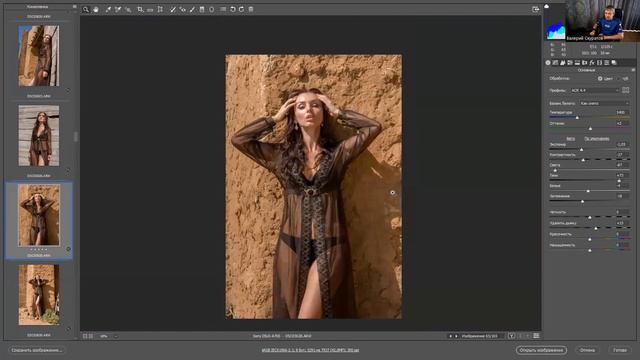The image size is (640, 360).
Task: Open the Presets panel tab
Action: pos(607,62)
